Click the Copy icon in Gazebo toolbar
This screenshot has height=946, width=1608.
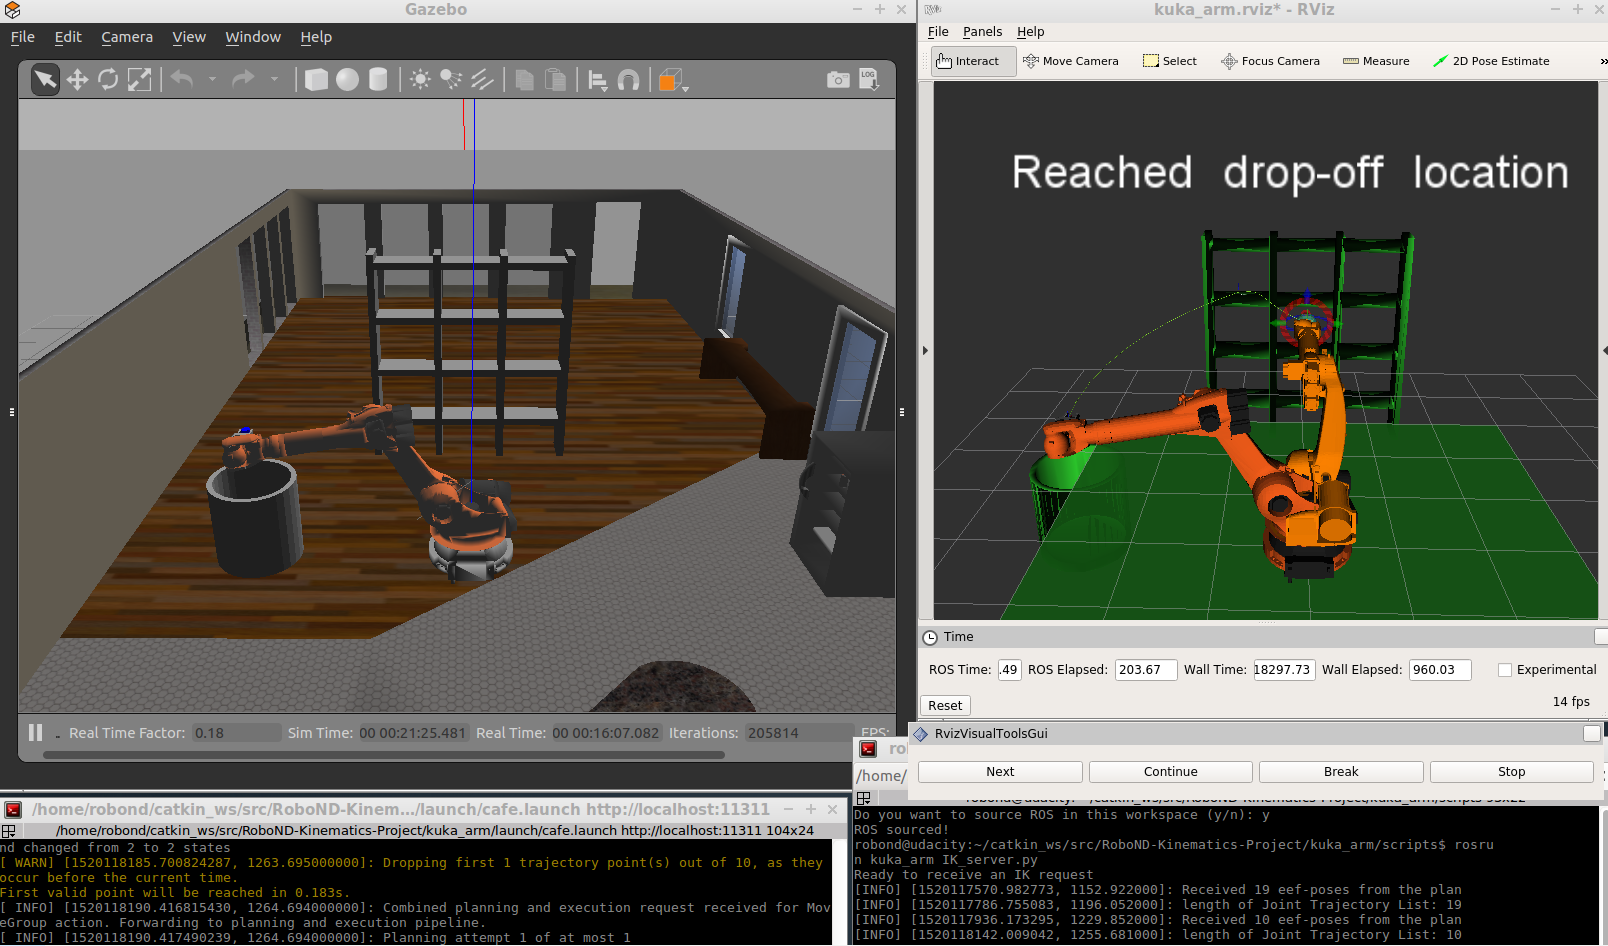(x=524, y=79)
